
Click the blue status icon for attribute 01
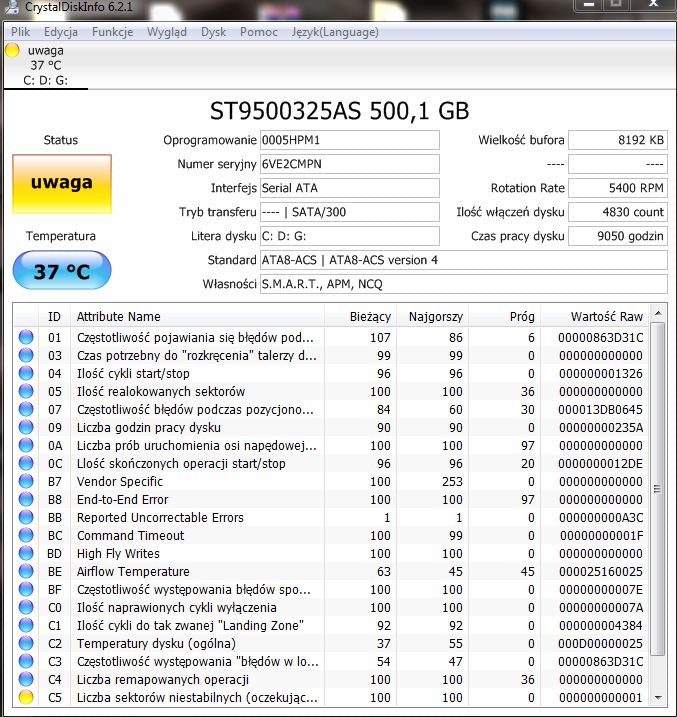[26, 337]
